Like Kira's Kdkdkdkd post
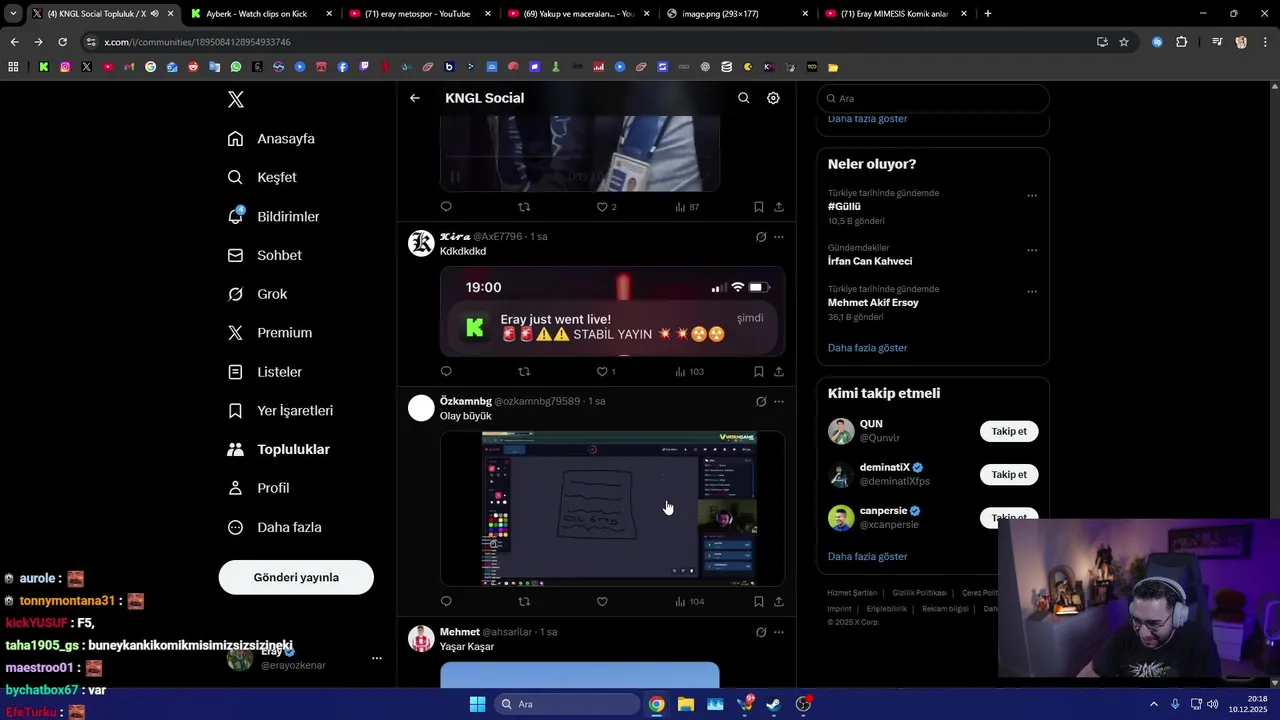The image size is (1280, 720). (602, 371)
